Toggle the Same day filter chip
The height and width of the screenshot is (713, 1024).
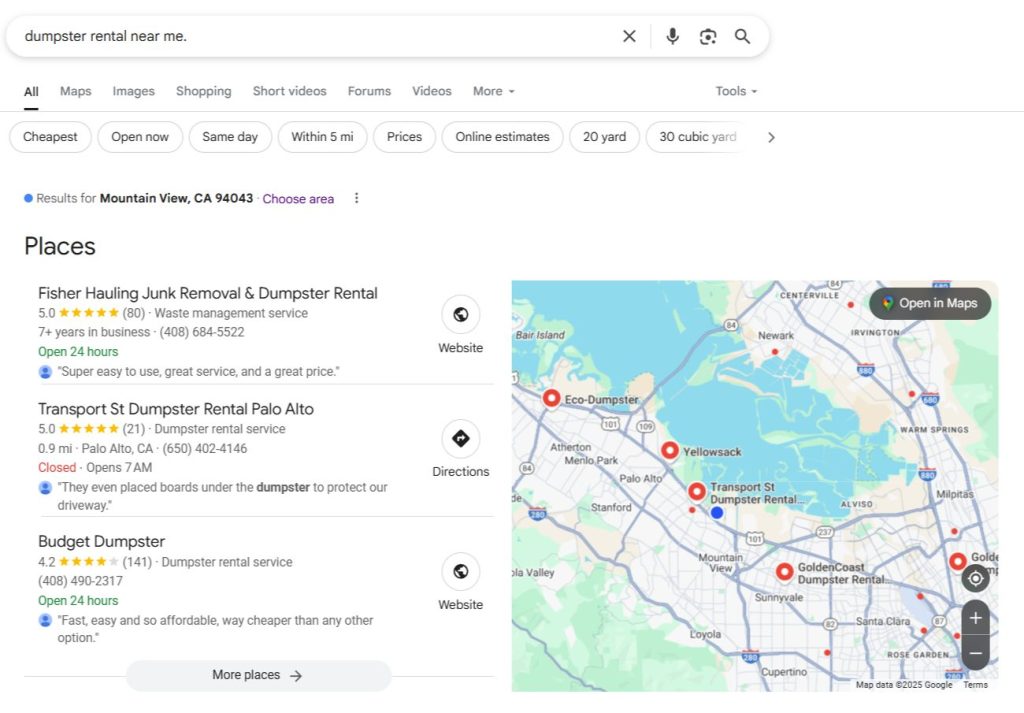pyautogui.click(x=230, y=136)
